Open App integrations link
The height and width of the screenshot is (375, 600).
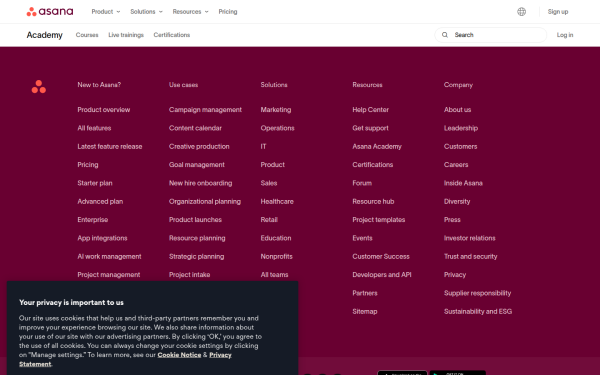102,238
